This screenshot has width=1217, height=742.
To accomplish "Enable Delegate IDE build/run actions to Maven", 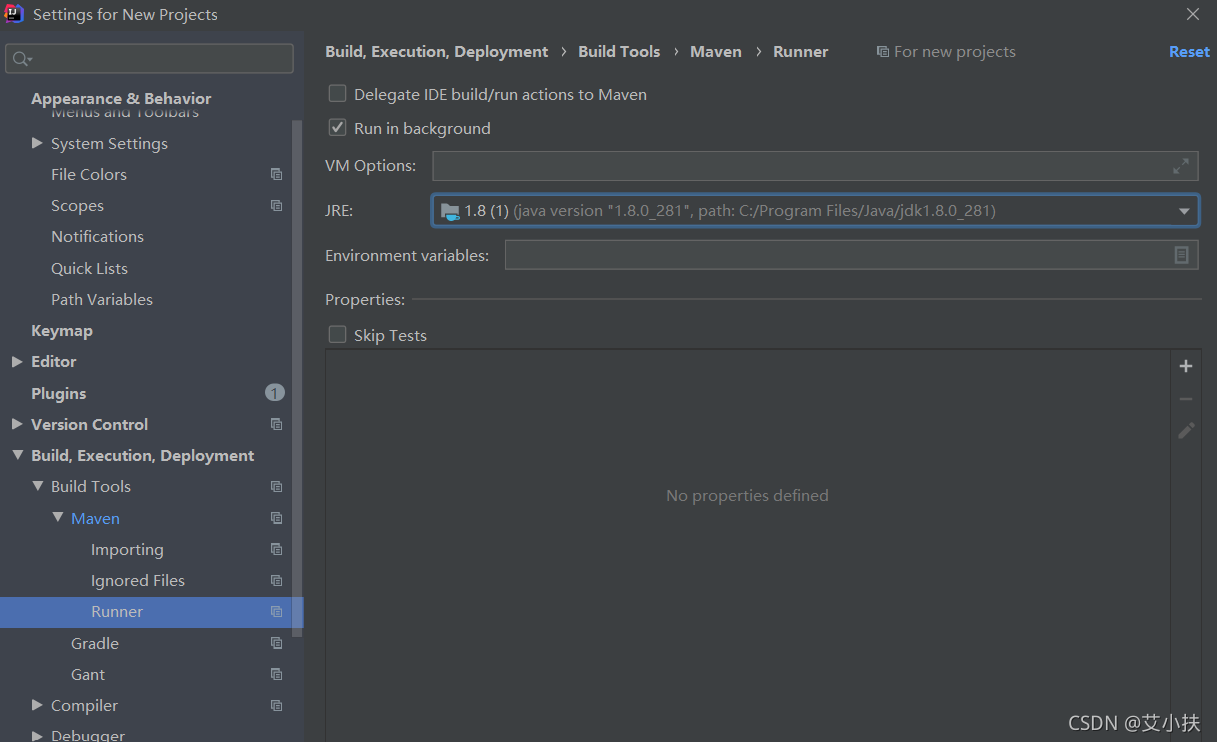I will (x=338, y=94).
